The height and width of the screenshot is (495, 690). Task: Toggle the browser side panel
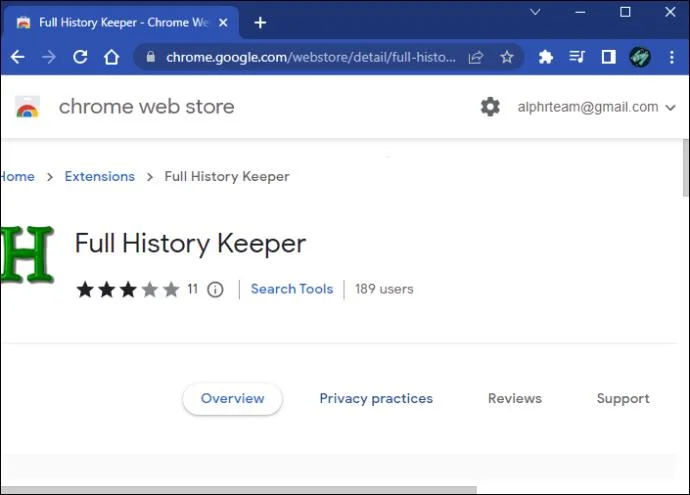click(609, 57)
